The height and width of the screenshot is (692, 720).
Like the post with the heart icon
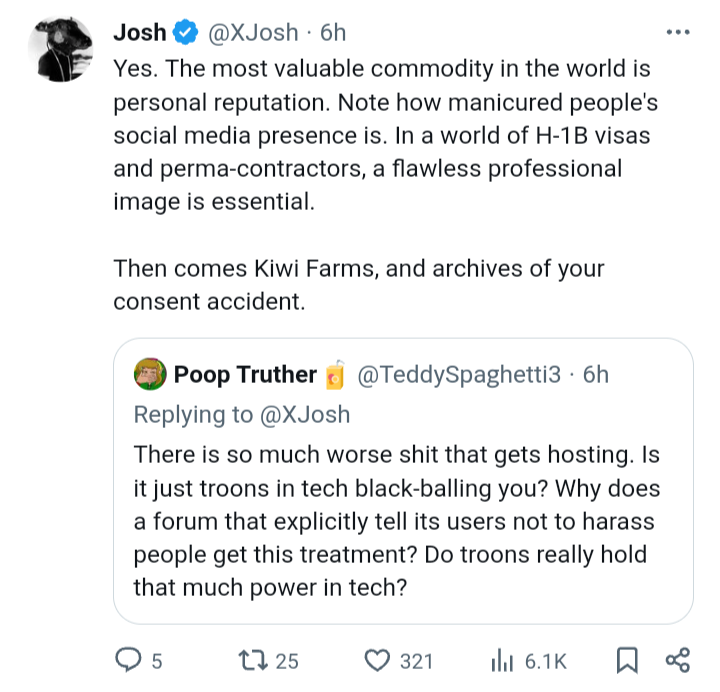click(376, 660)
